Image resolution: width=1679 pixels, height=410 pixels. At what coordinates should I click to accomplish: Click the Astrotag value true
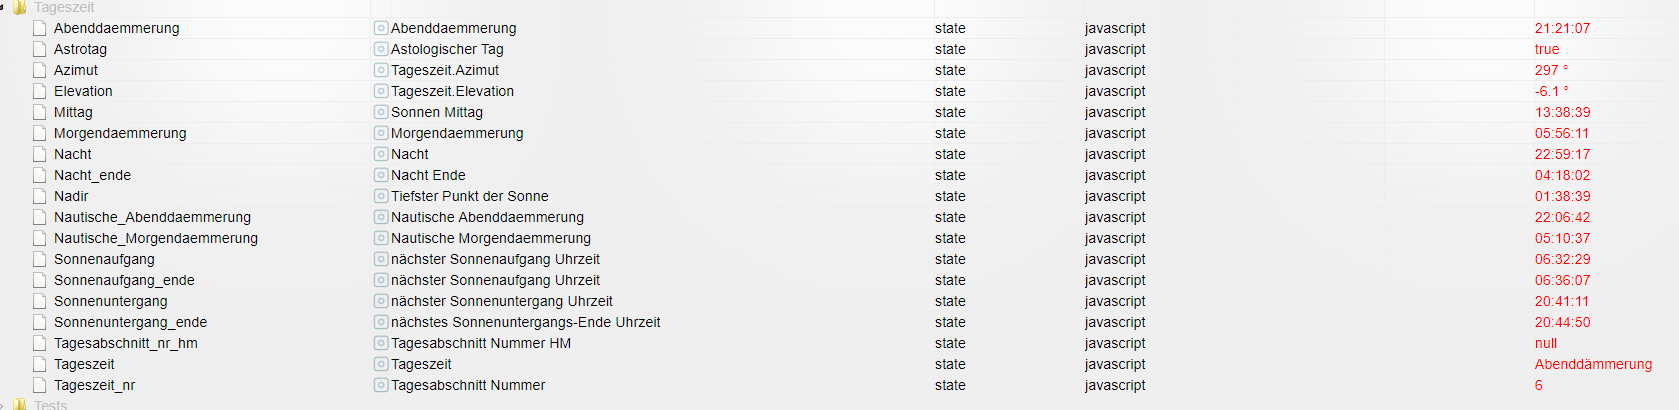(1546, 49)
